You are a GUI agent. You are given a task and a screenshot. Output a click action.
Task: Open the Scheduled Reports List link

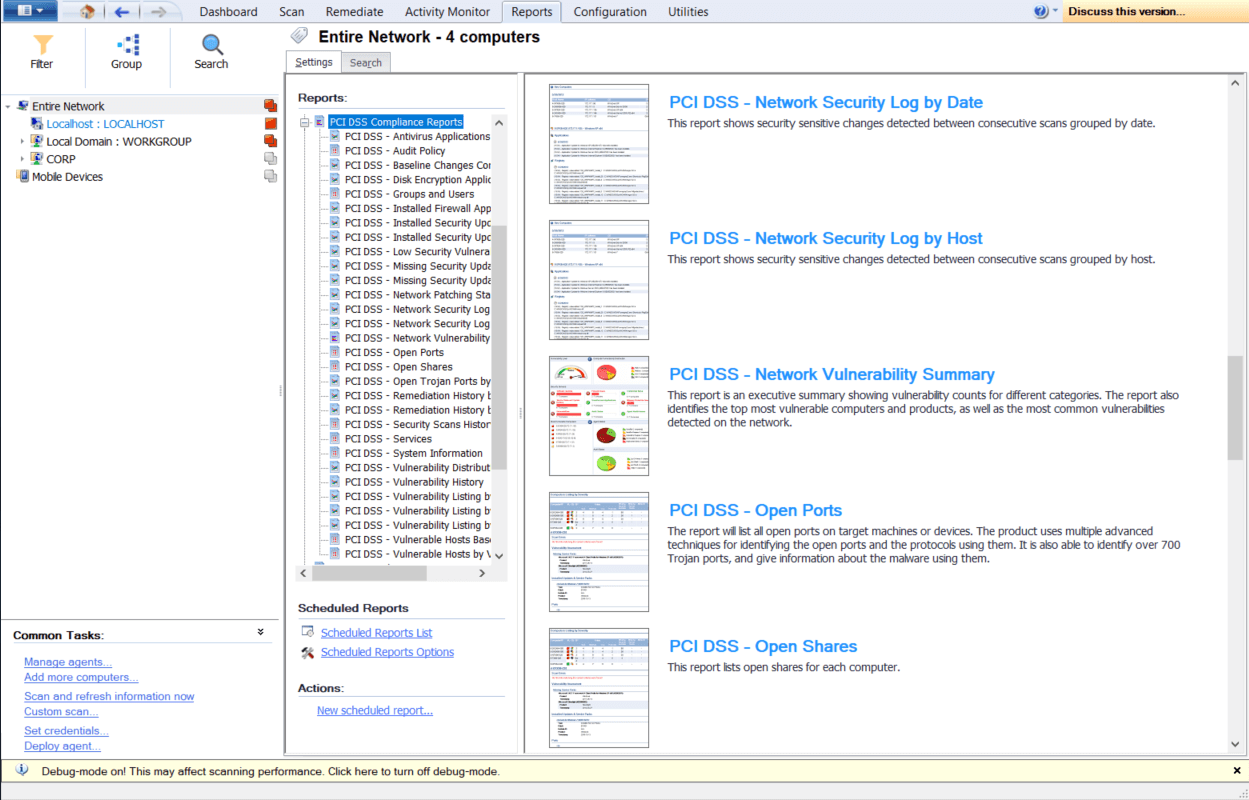[x=376, y=633]
